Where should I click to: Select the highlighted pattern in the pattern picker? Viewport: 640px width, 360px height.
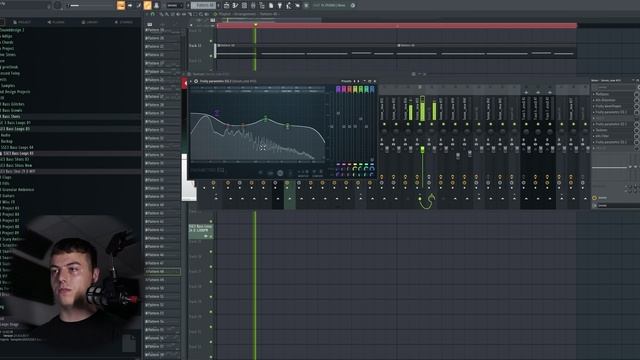(162, 271)
